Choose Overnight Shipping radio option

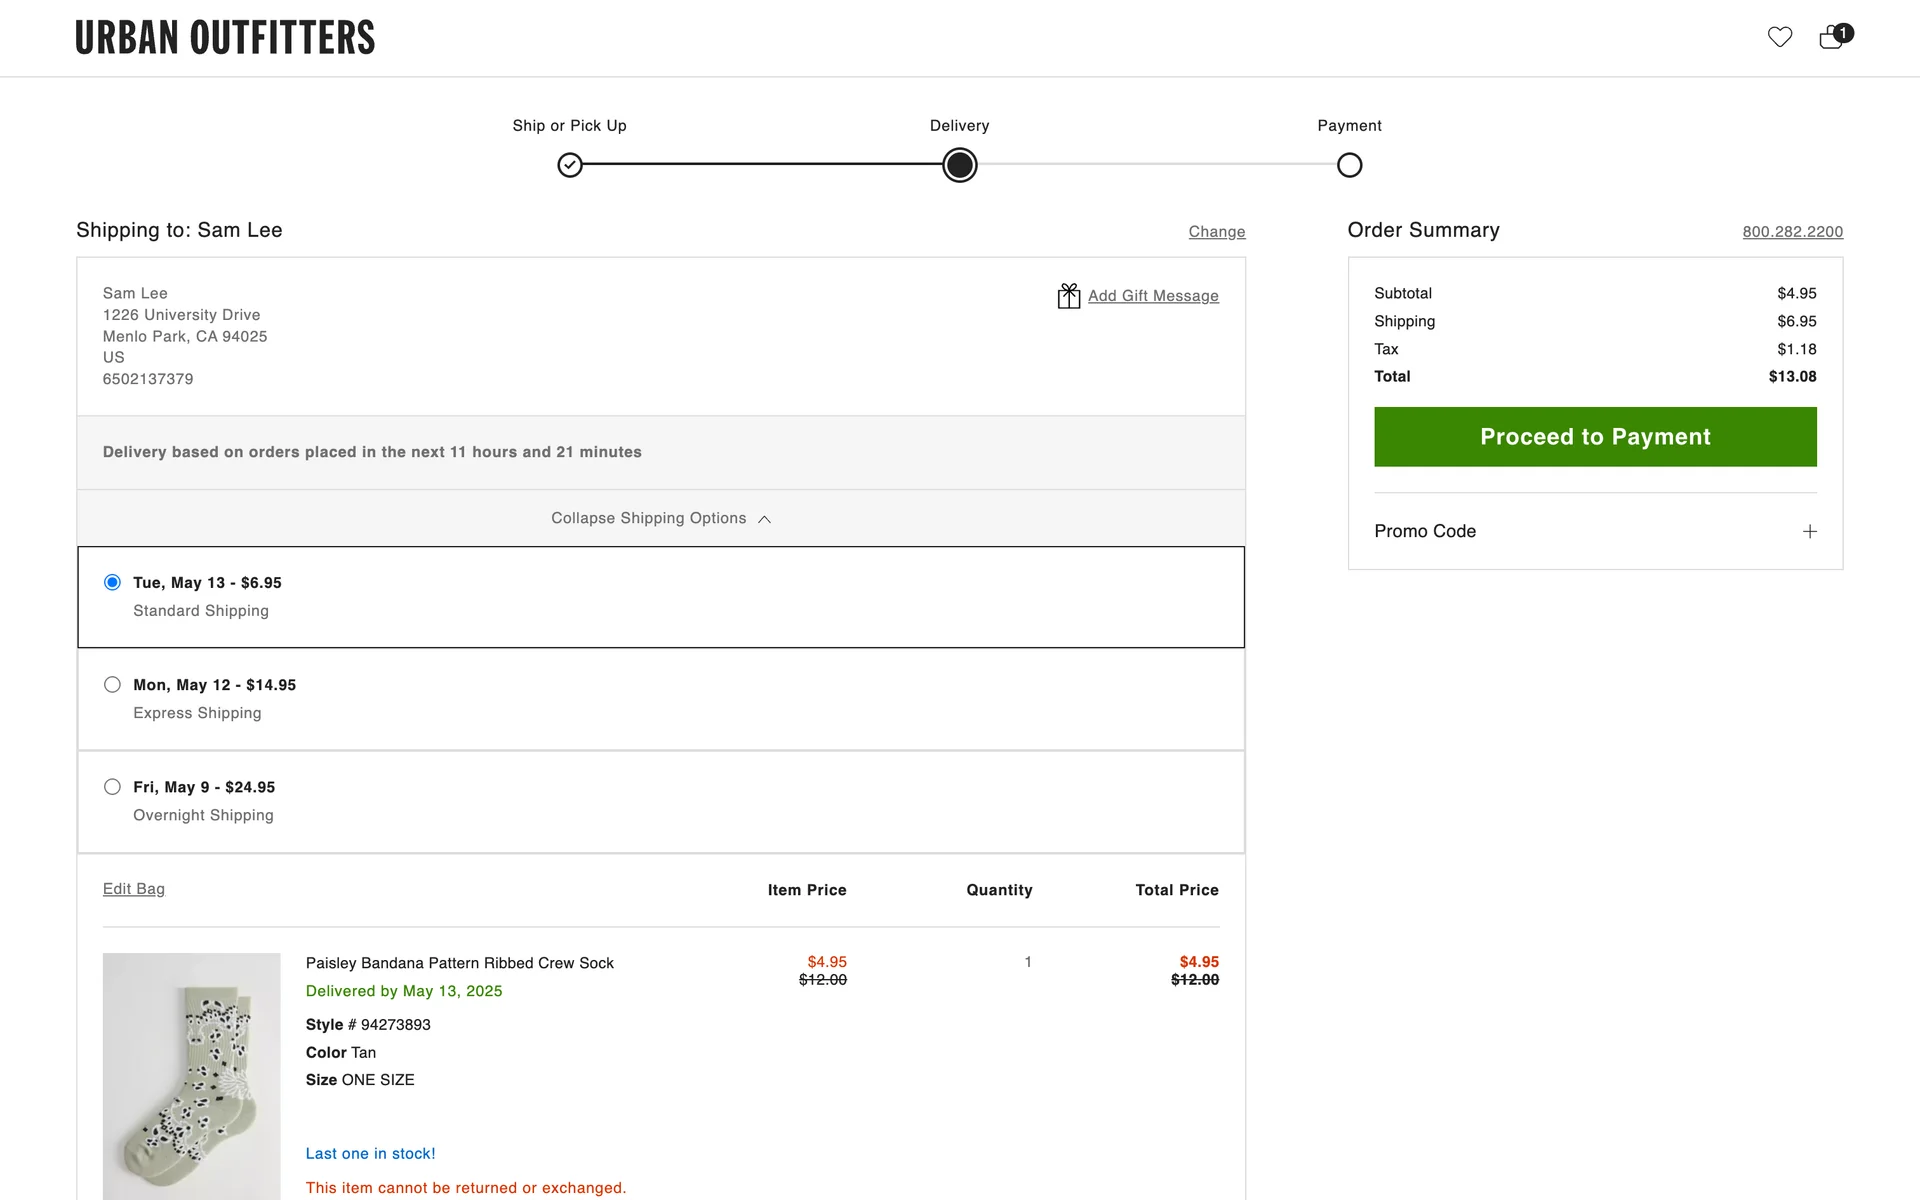click(x=112, y=787)
